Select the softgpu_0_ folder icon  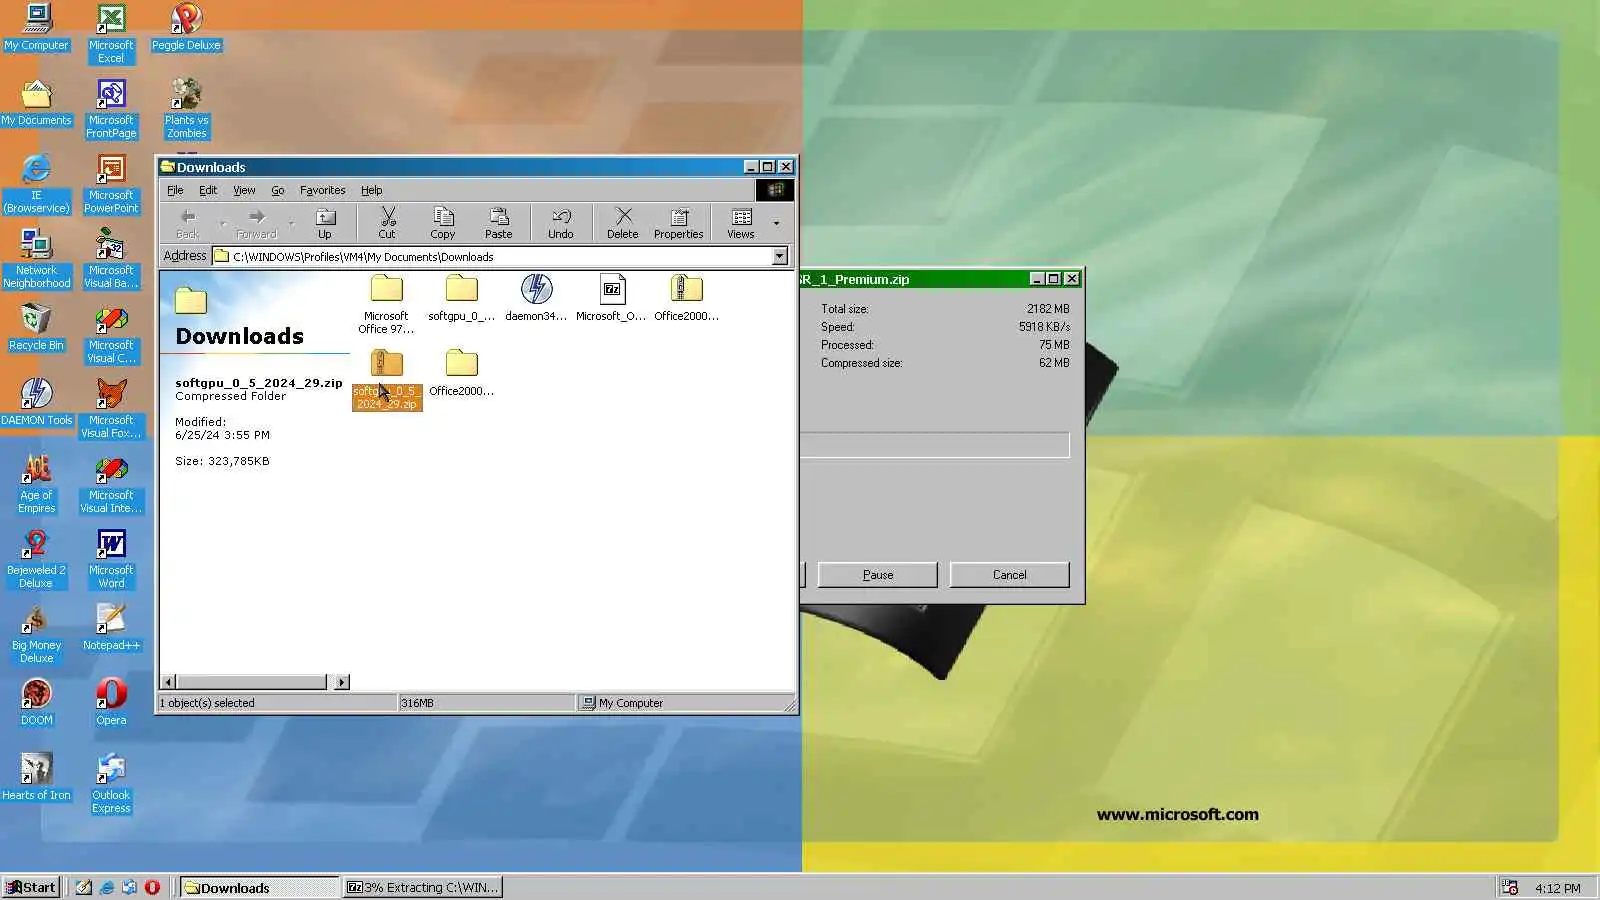461,298
